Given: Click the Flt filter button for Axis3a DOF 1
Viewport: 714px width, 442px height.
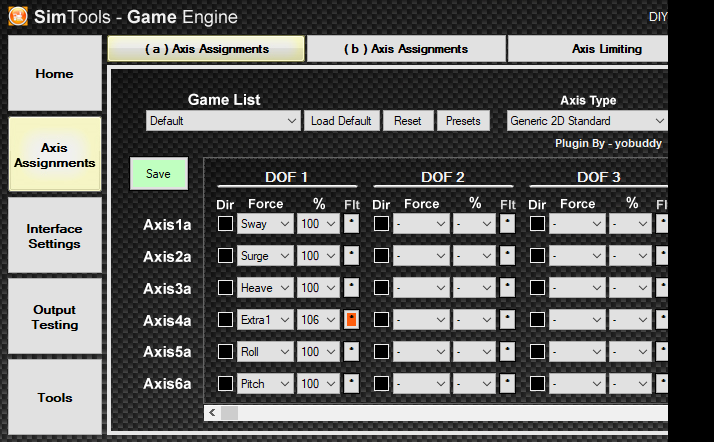Looking at the screenshot, I should click(351, 287).
